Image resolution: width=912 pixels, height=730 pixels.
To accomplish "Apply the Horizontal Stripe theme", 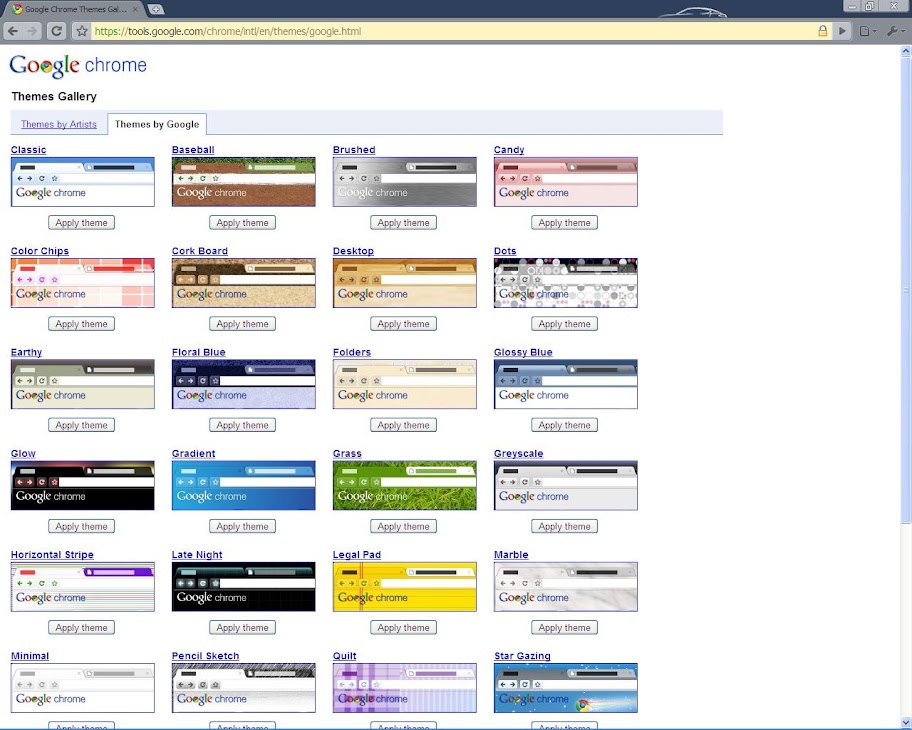I will 81,627.
